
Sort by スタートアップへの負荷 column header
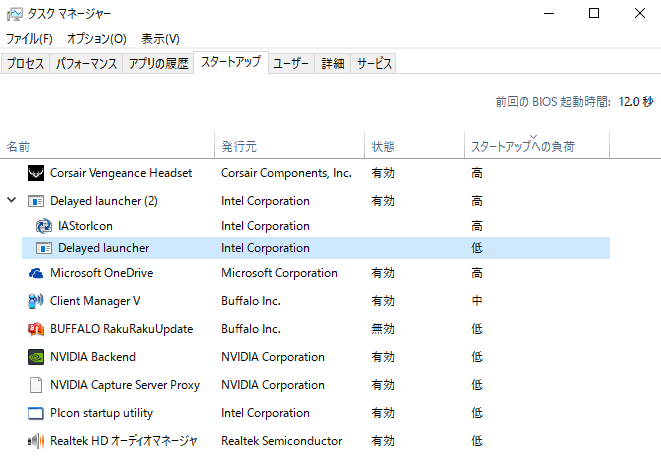pyautogui.click(x=537, y=146)
